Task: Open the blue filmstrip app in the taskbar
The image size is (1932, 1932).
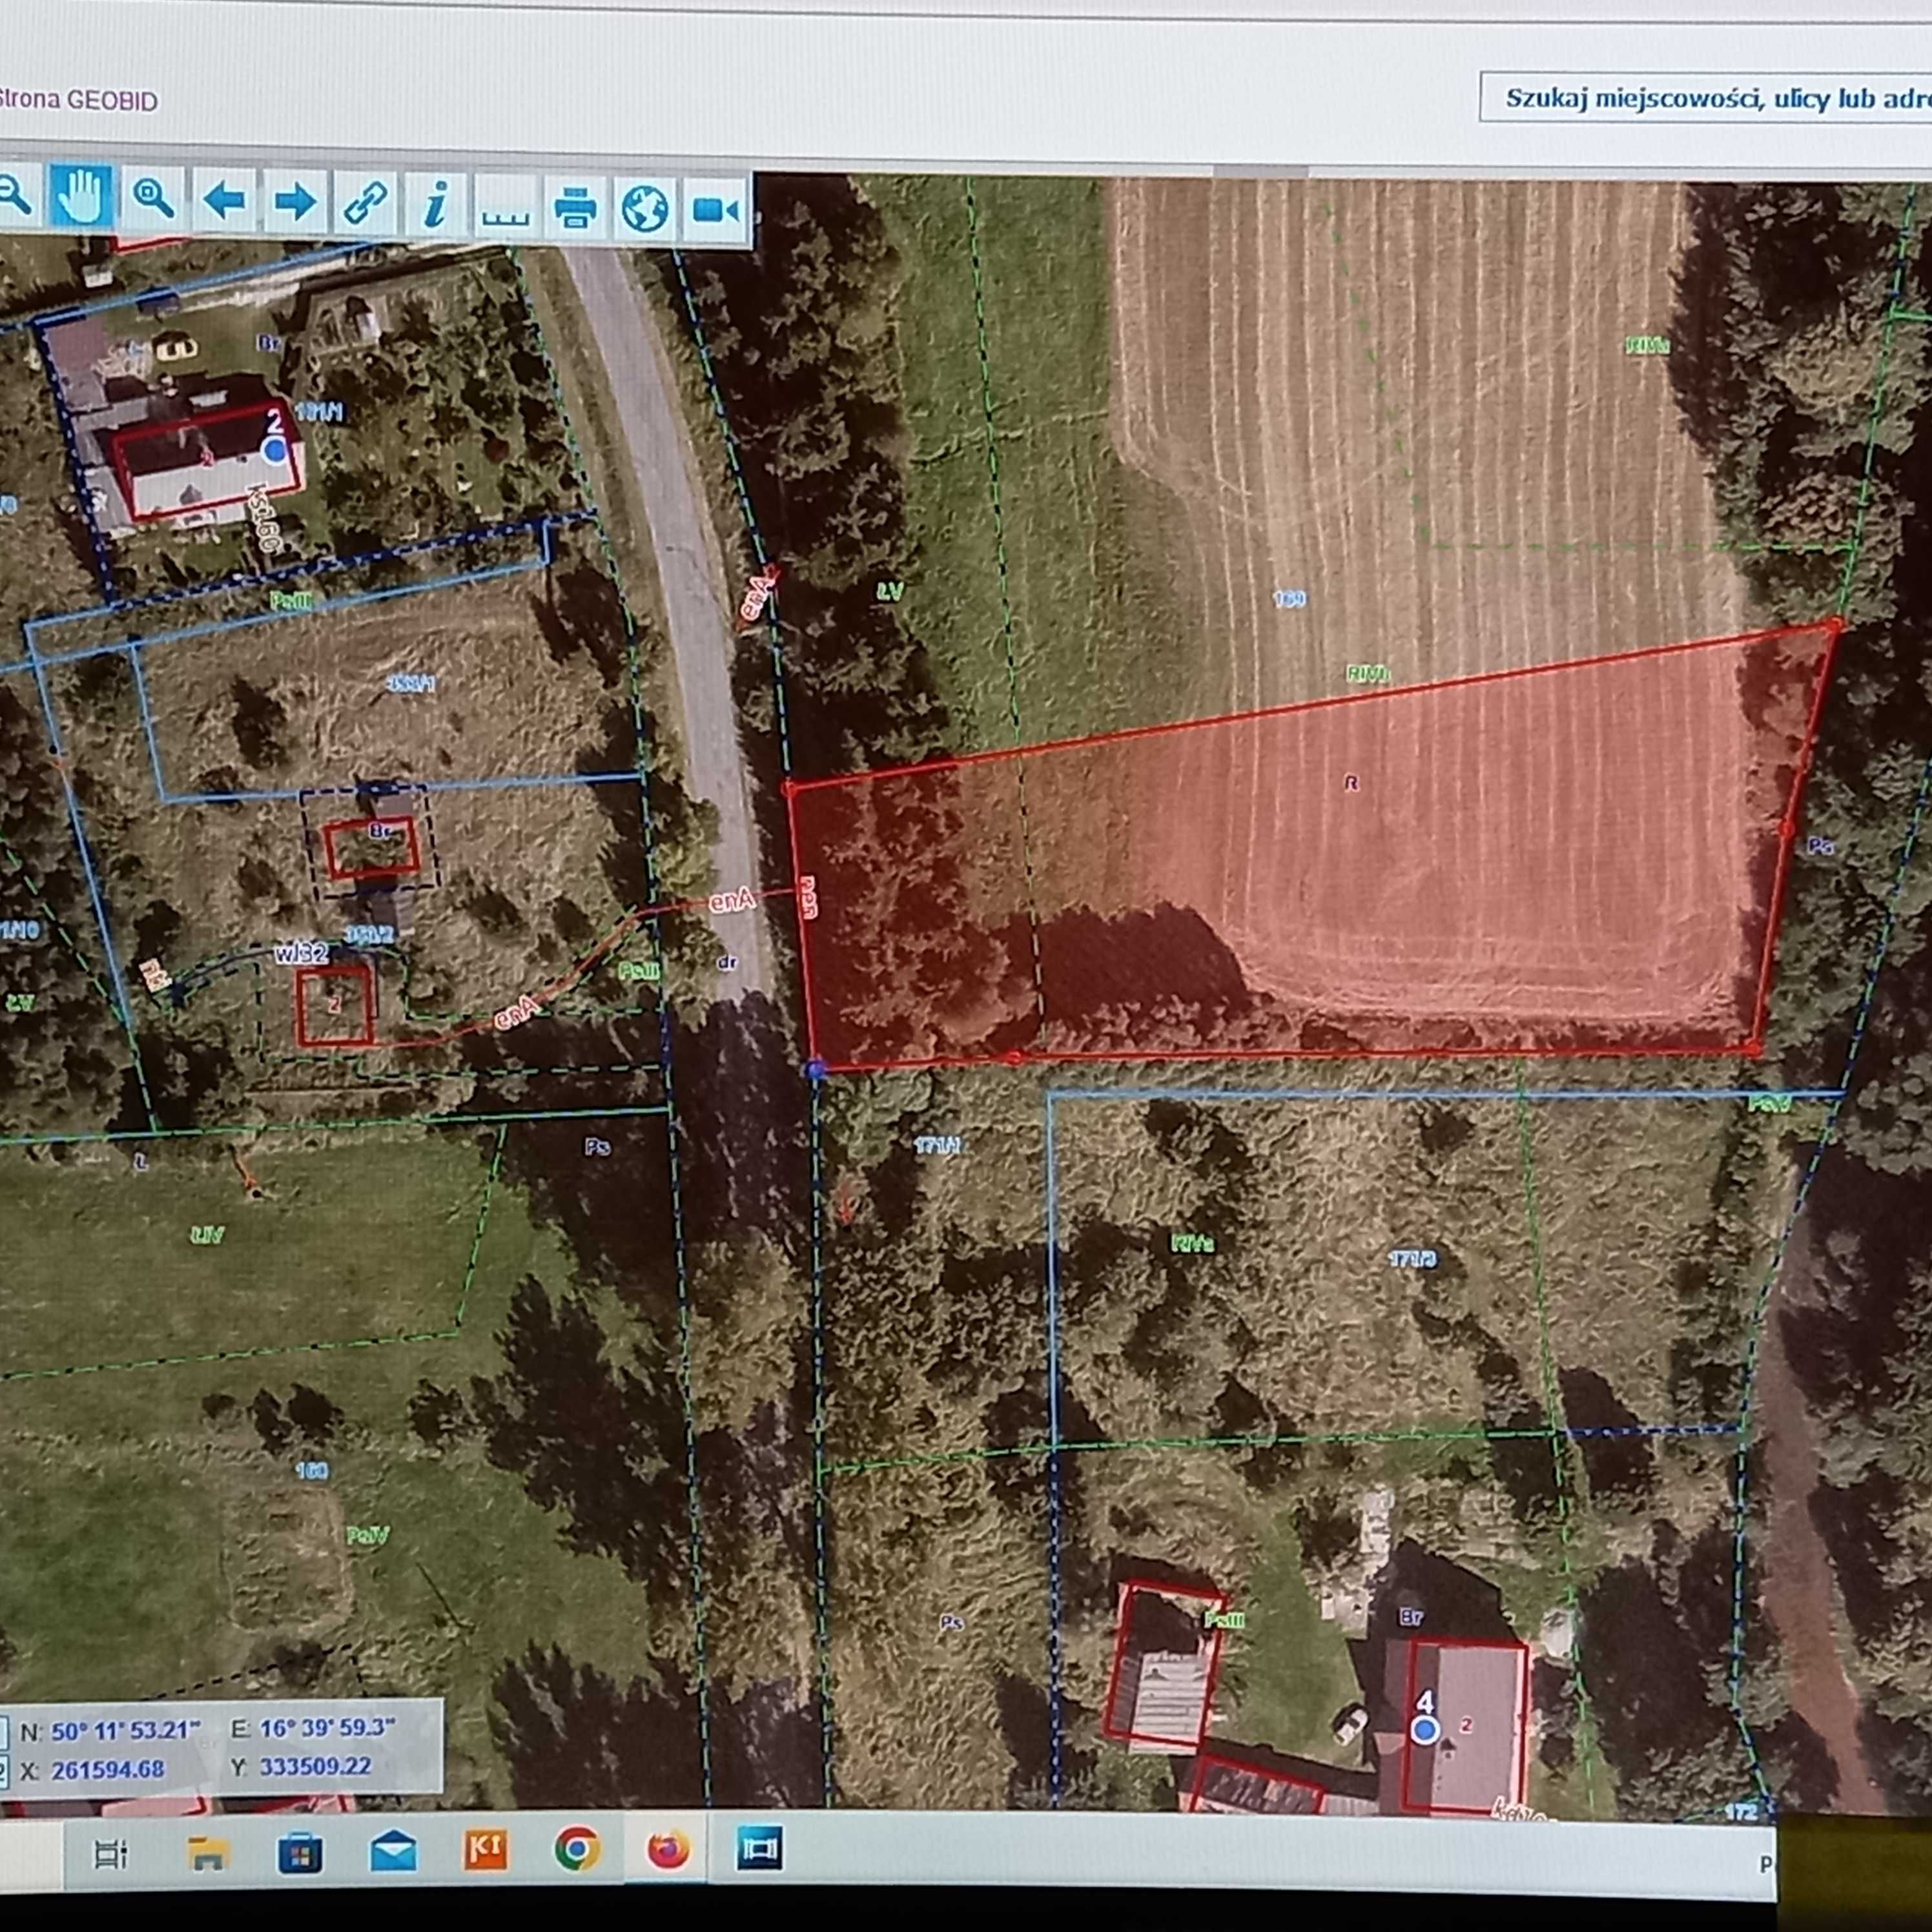Action: 760,1848
